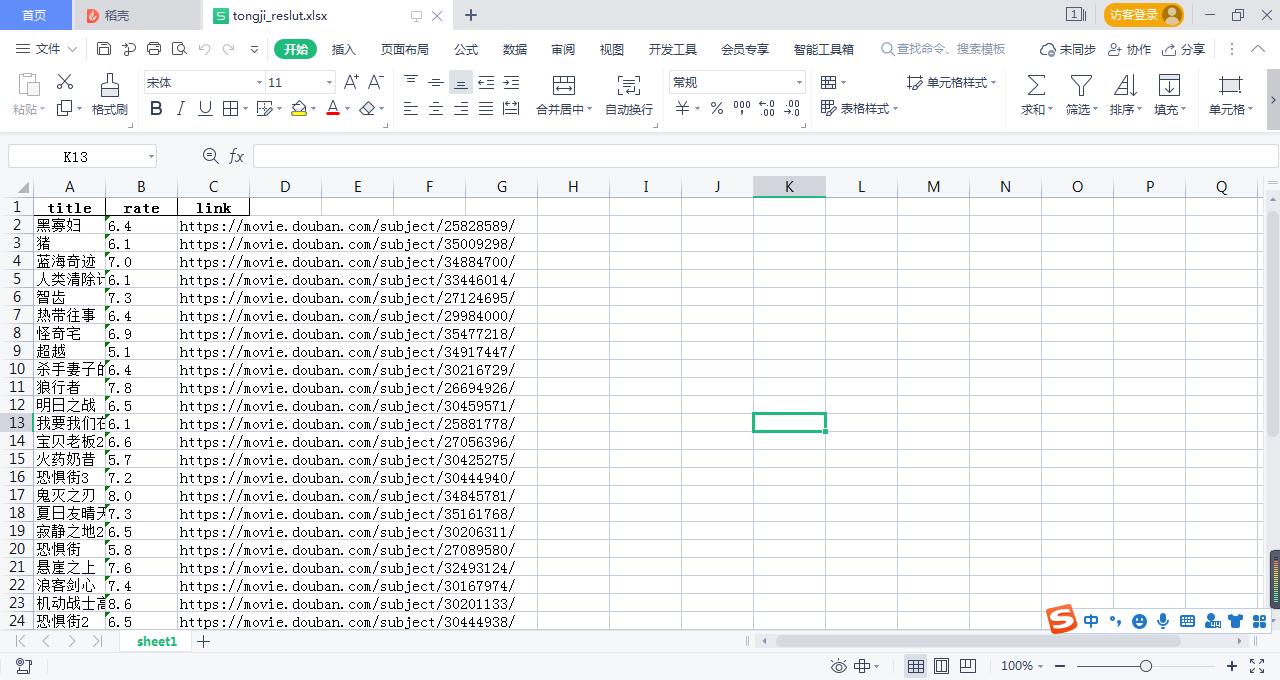
Task: Add a new sheet with plus button
Action: (x=203, y=641)
